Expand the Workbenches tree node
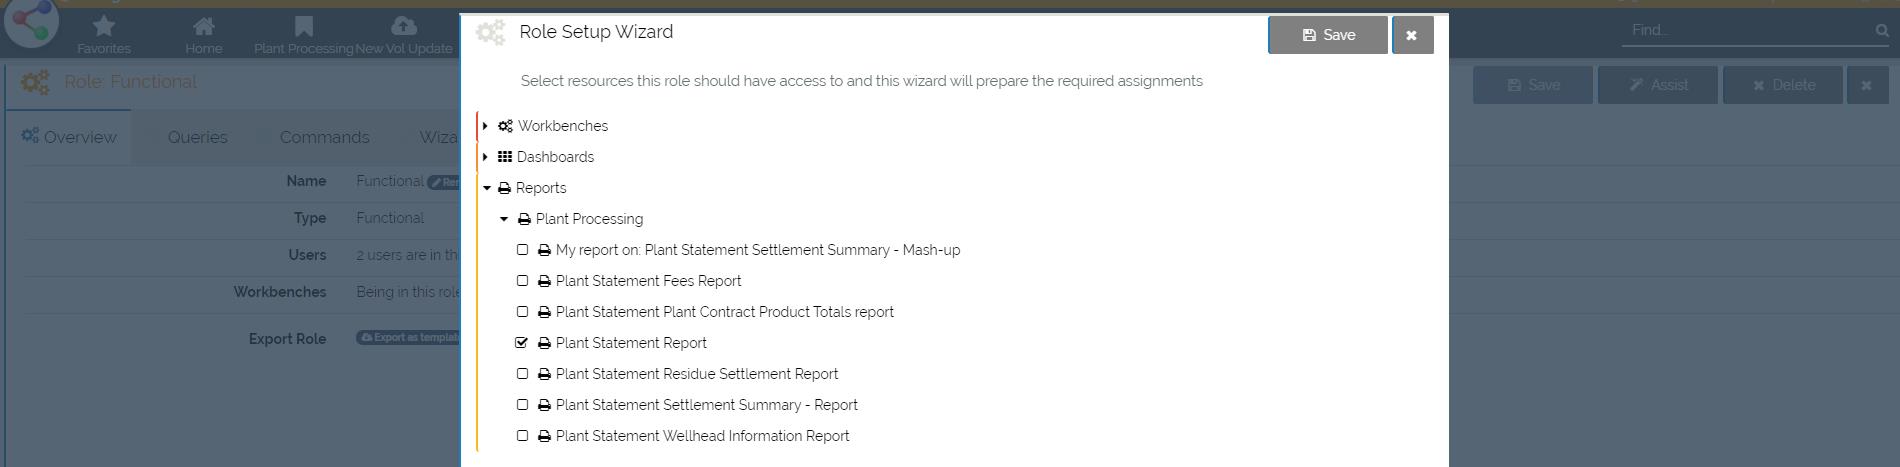This screenshot has width=1900, height=467. point(485,126)
